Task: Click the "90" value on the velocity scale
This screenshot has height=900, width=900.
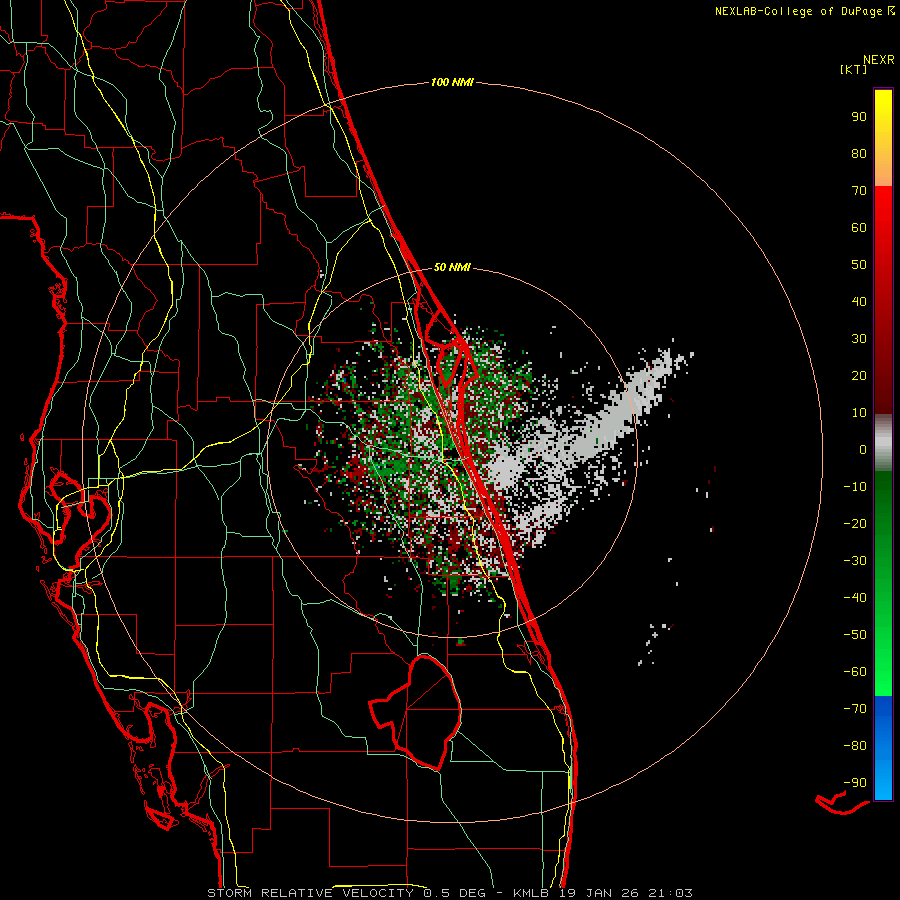Action: click(859, 117)
